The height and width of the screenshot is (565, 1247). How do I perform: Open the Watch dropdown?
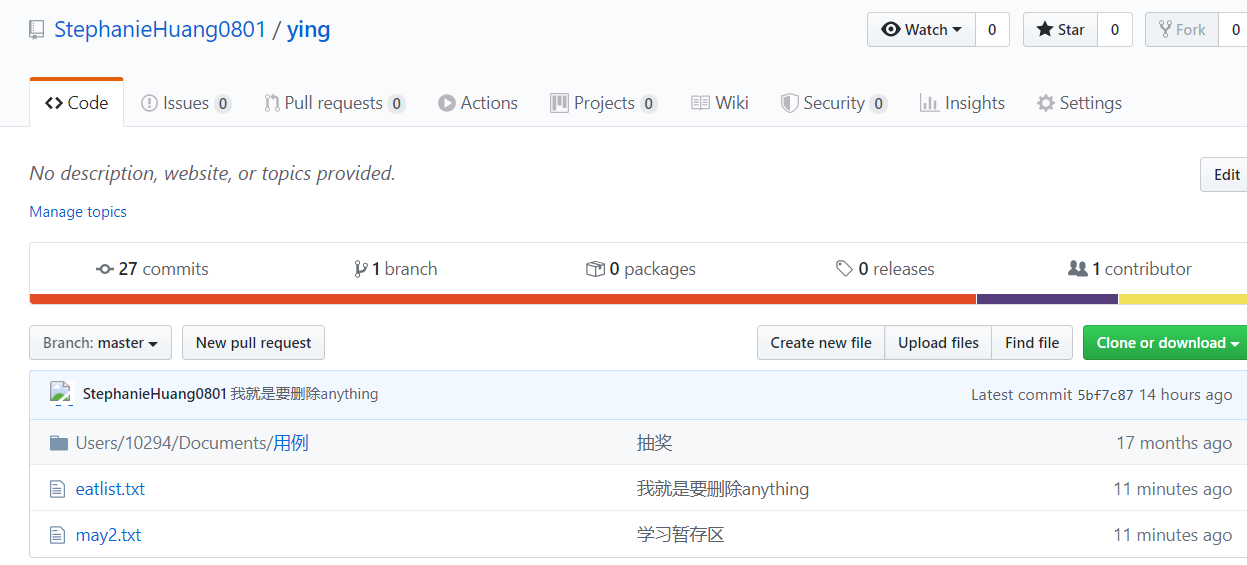(x=921, y=29)
